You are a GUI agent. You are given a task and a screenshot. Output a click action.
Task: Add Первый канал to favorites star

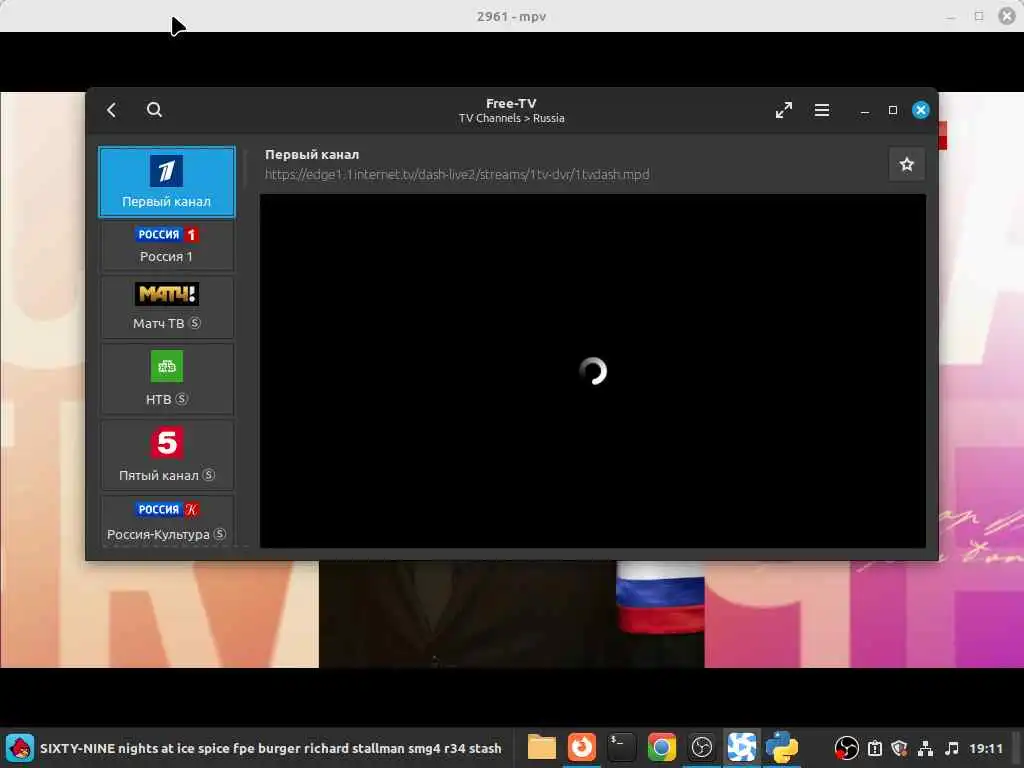[906, 165]
